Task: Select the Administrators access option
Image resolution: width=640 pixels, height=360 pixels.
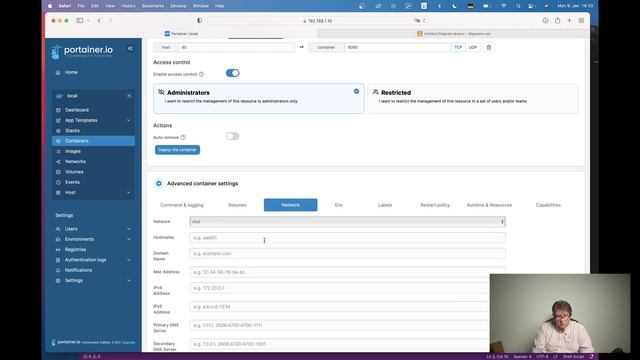Action: click(259, 98)
